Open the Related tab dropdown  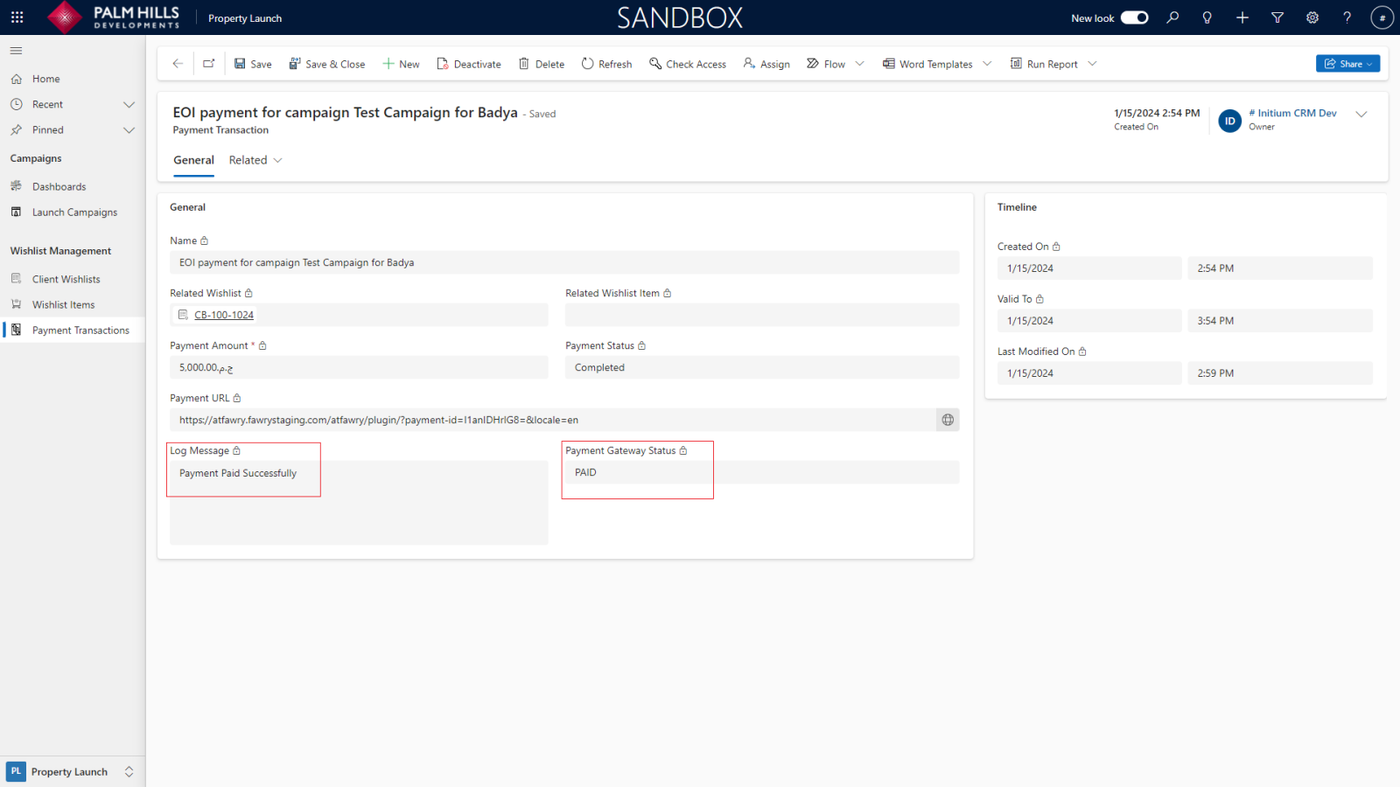(x=256, y=160)
